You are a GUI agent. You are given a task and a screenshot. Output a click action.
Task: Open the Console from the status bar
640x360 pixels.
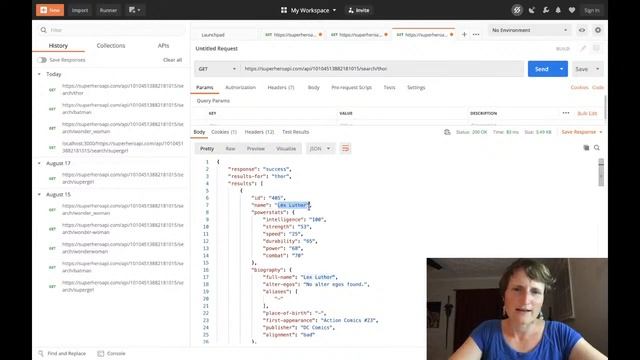point(111,353)
